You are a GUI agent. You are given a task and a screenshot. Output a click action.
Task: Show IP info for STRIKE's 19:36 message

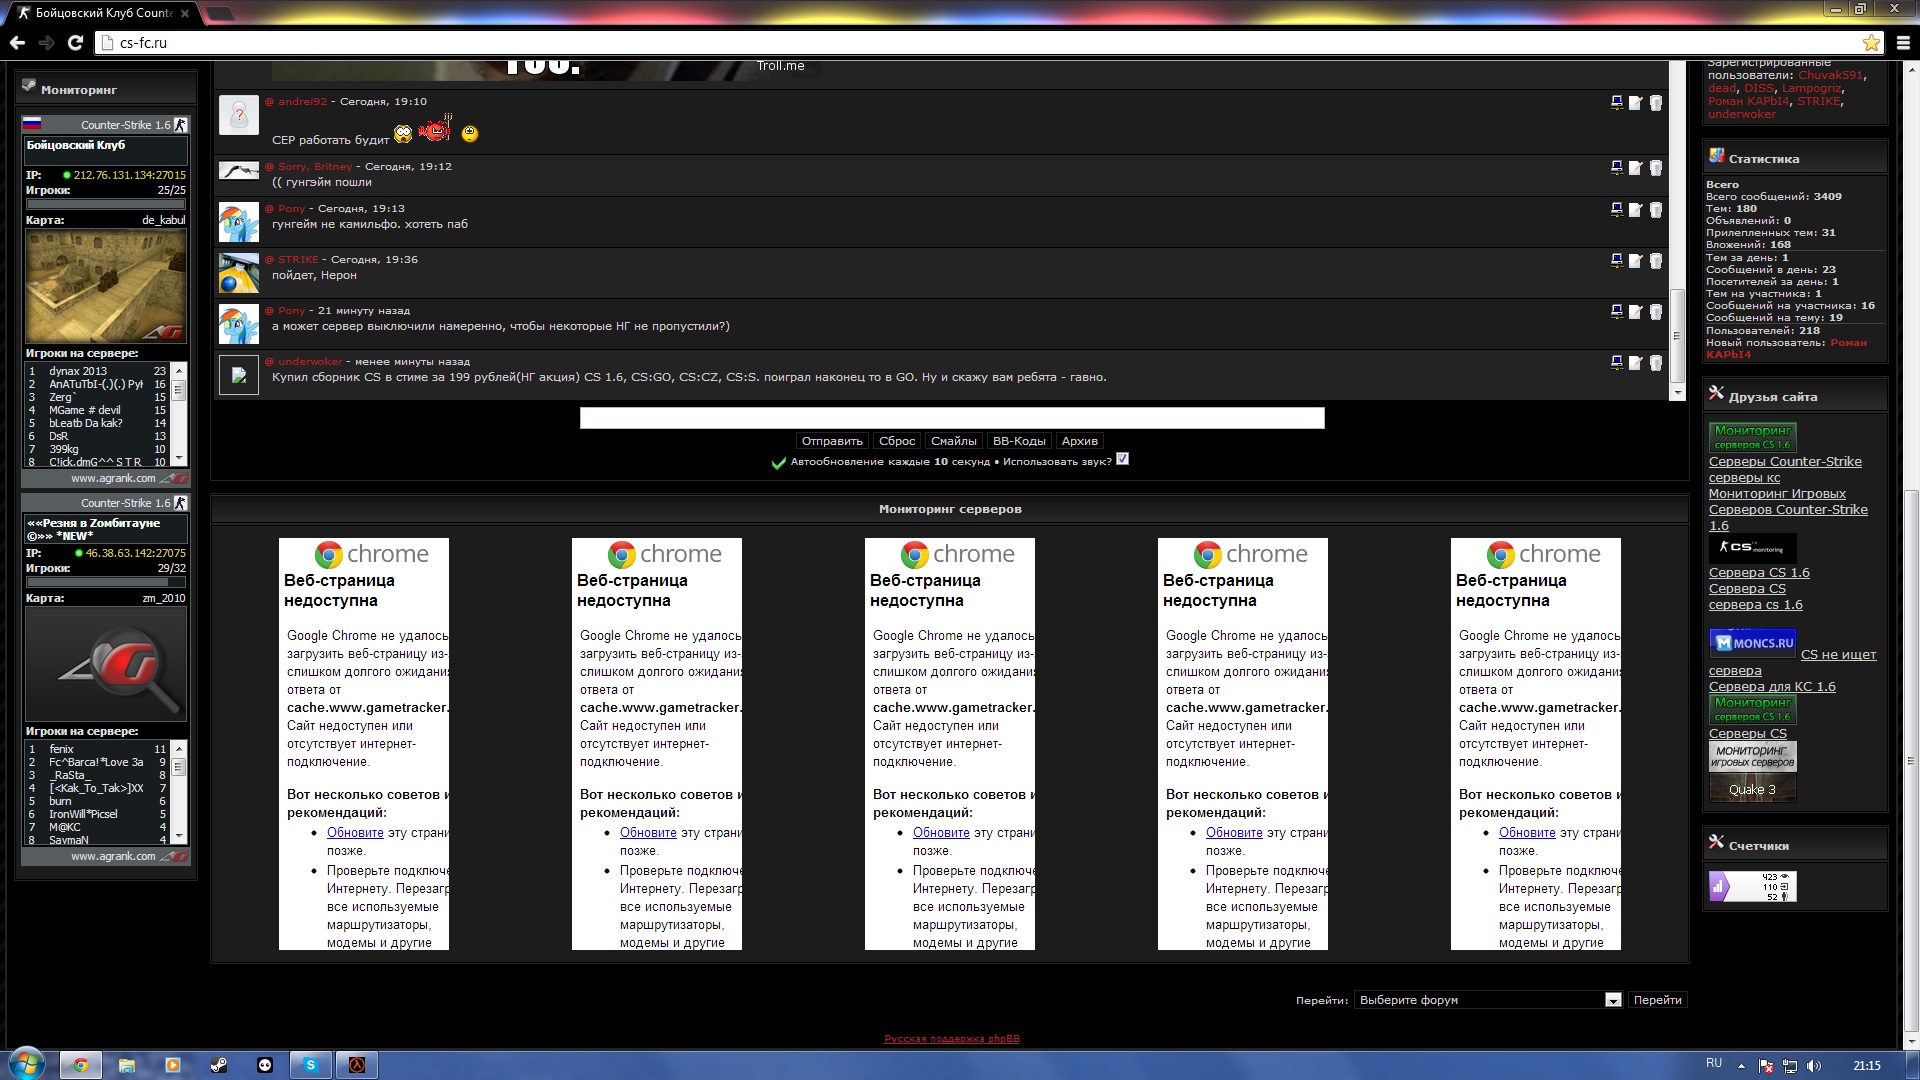point(1616,261)
